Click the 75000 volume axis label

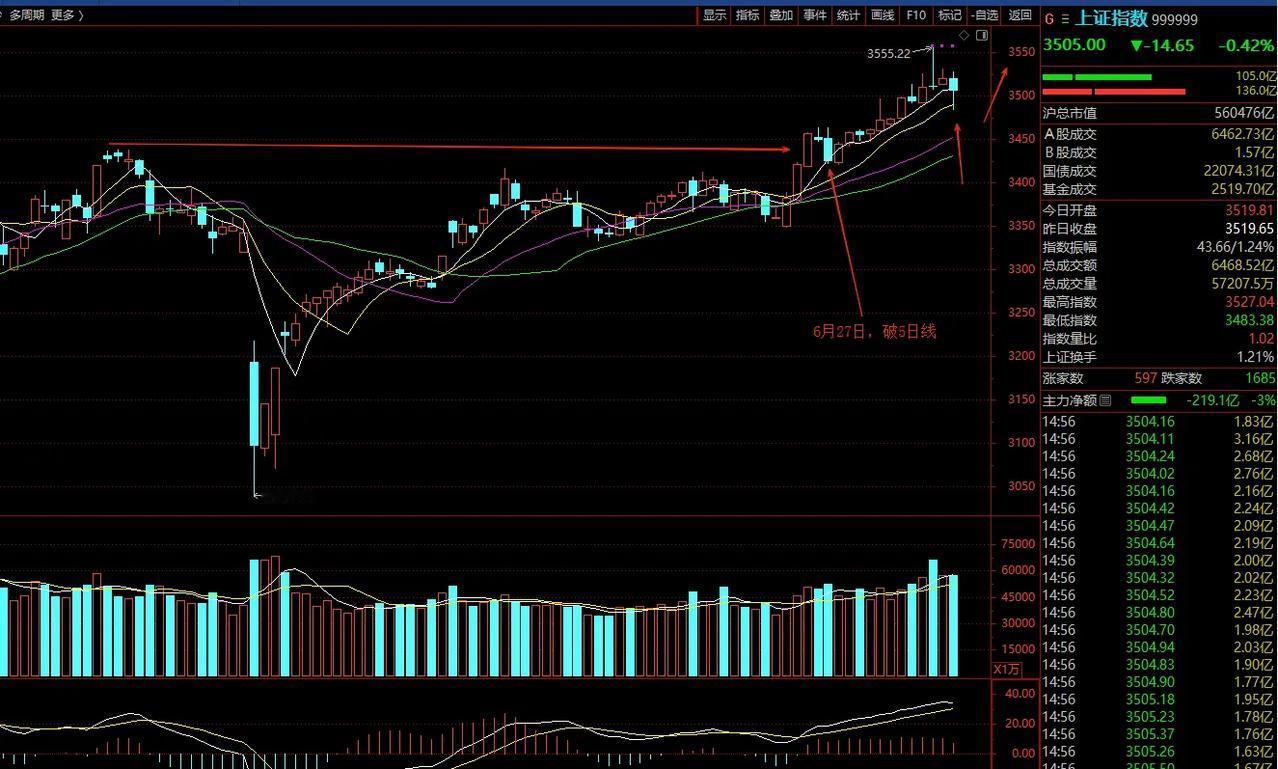pyautogui.click(x=1017, y=545)
